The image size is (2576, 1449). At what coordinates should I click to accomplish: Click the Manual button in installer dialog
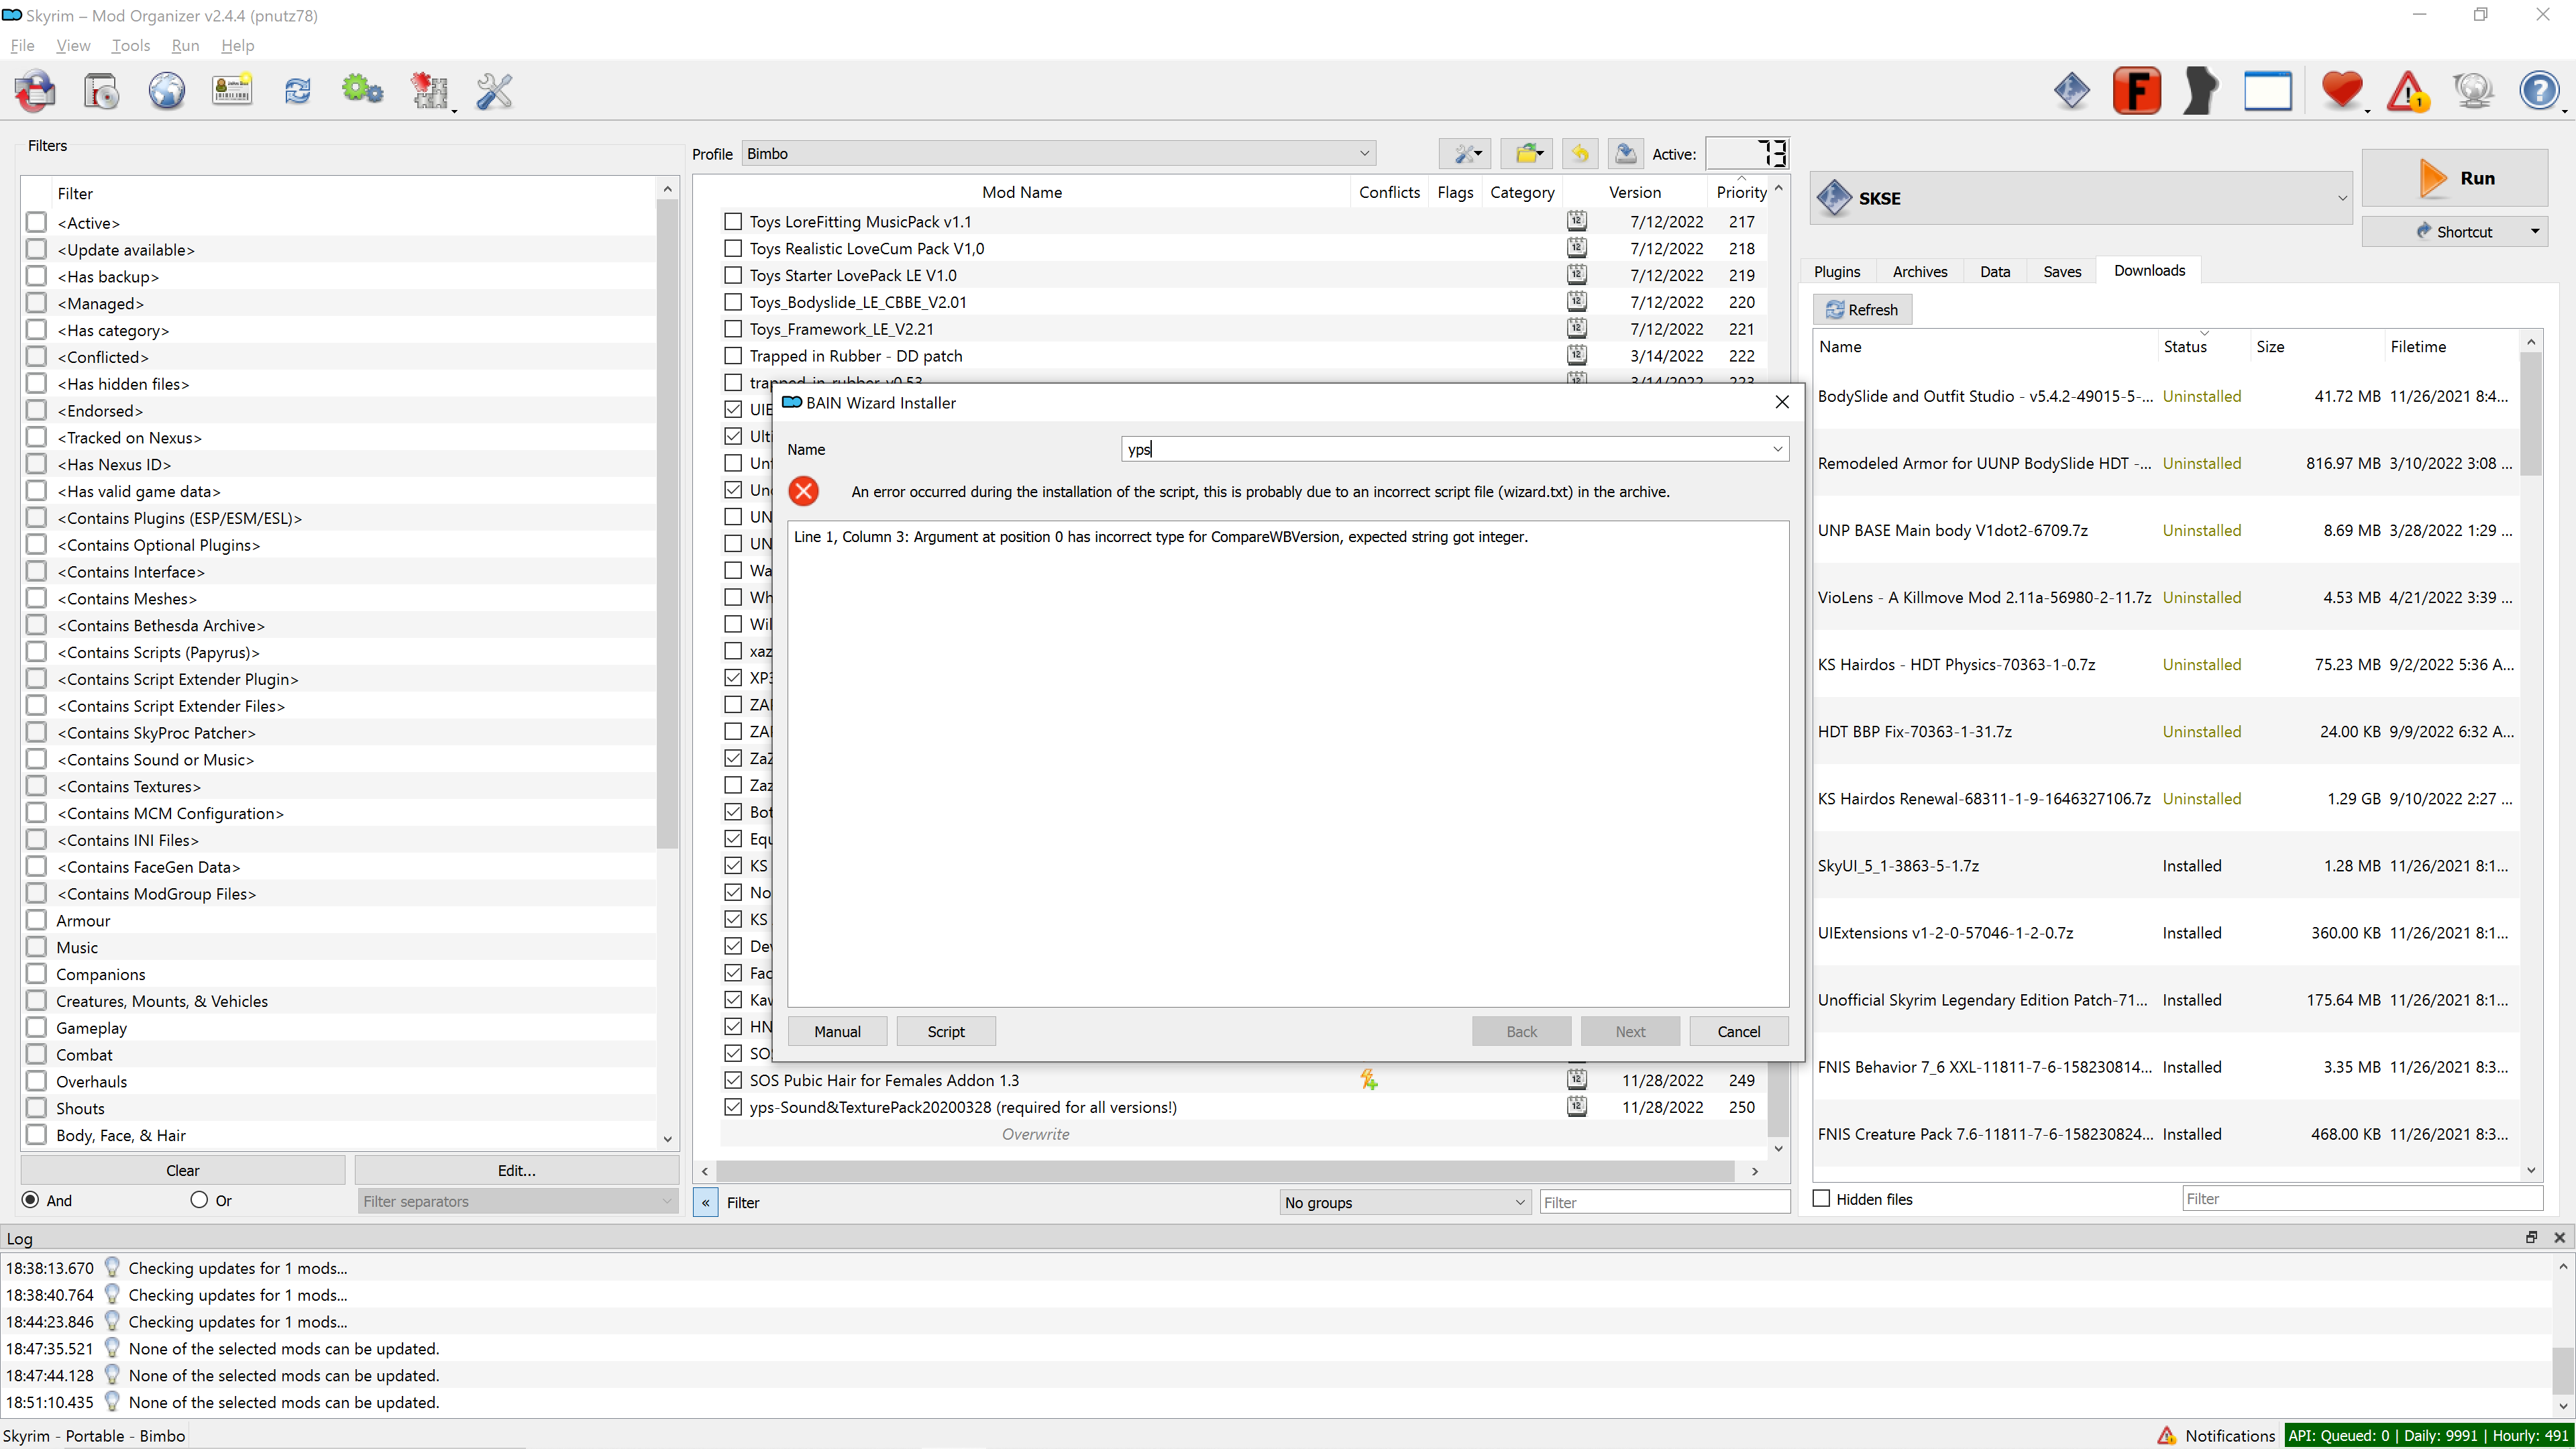click(x=837, y=1031)
